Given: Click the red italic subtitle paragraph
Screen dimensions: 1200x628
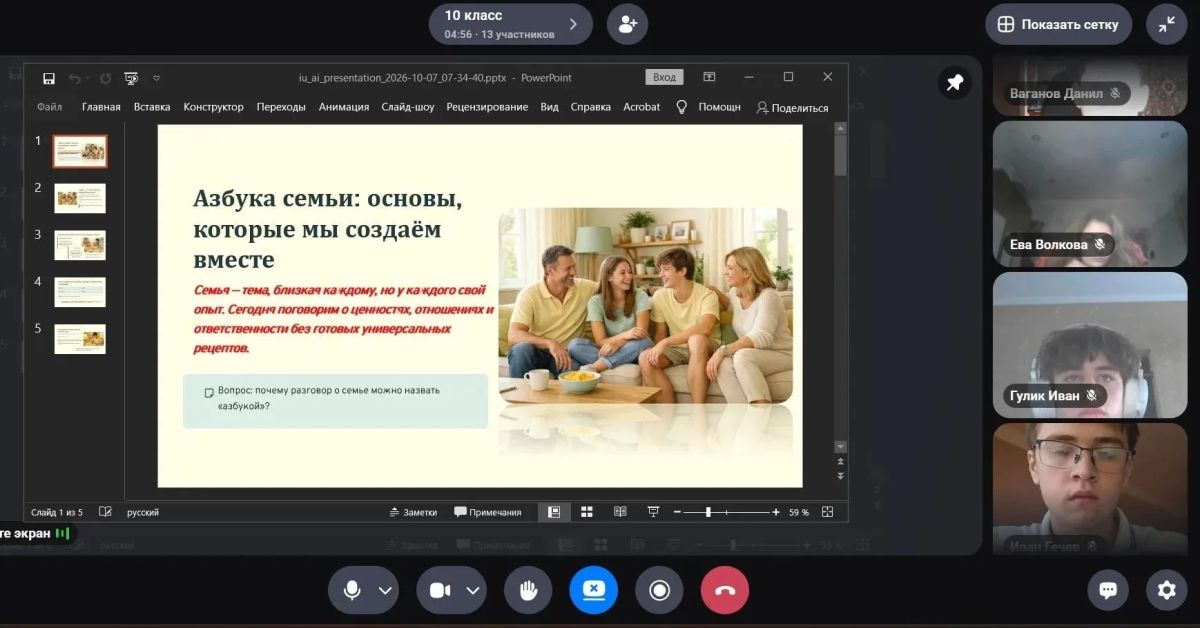Looking at the screenshot, I should click(343, 319).
